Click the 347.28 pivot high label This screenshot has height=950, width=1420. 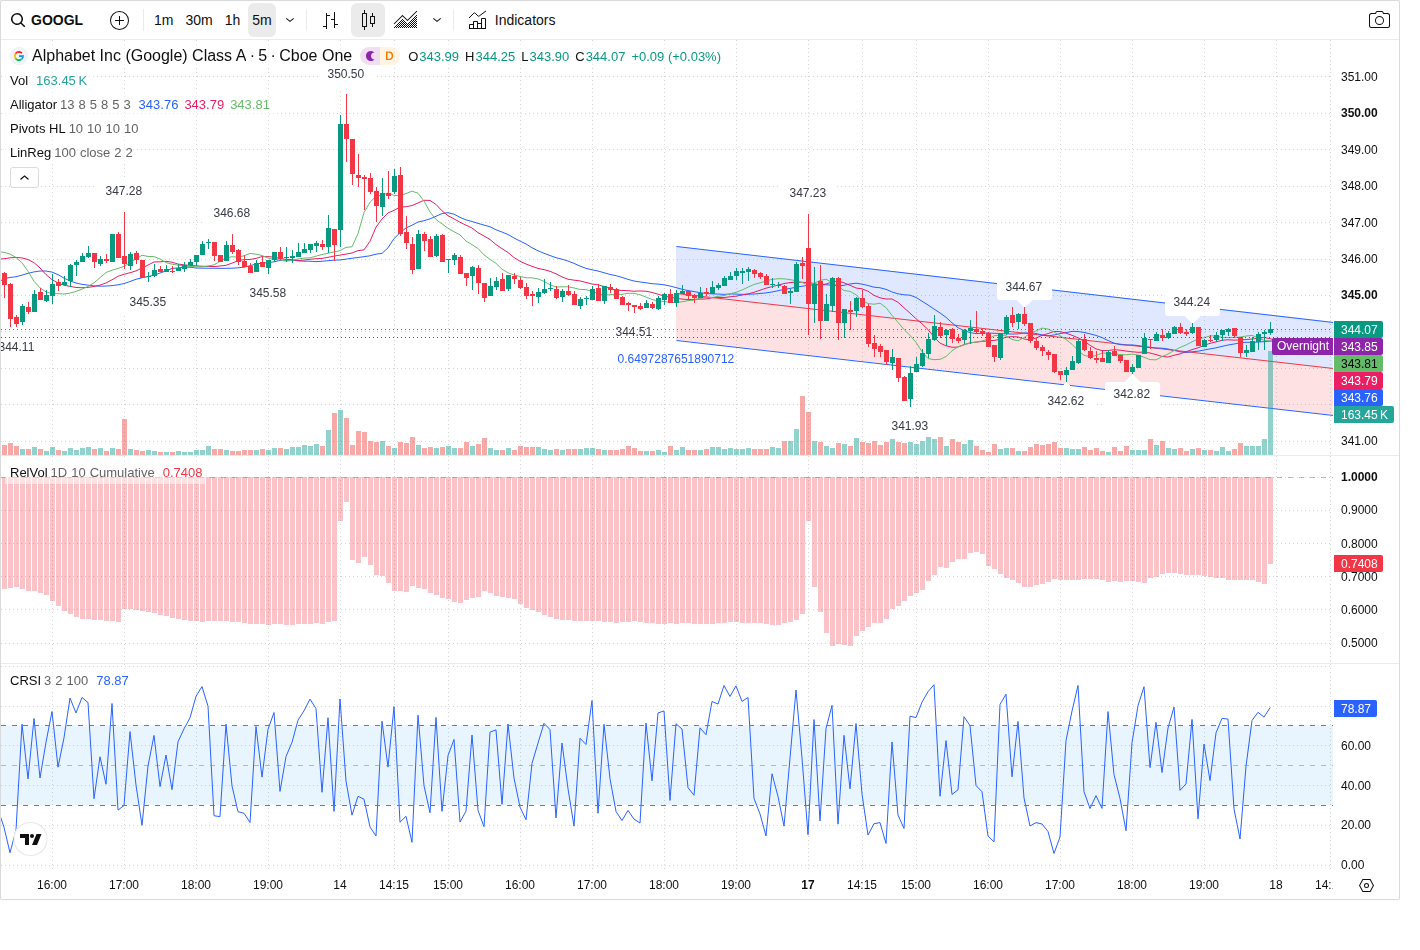[x=124, y=191]
